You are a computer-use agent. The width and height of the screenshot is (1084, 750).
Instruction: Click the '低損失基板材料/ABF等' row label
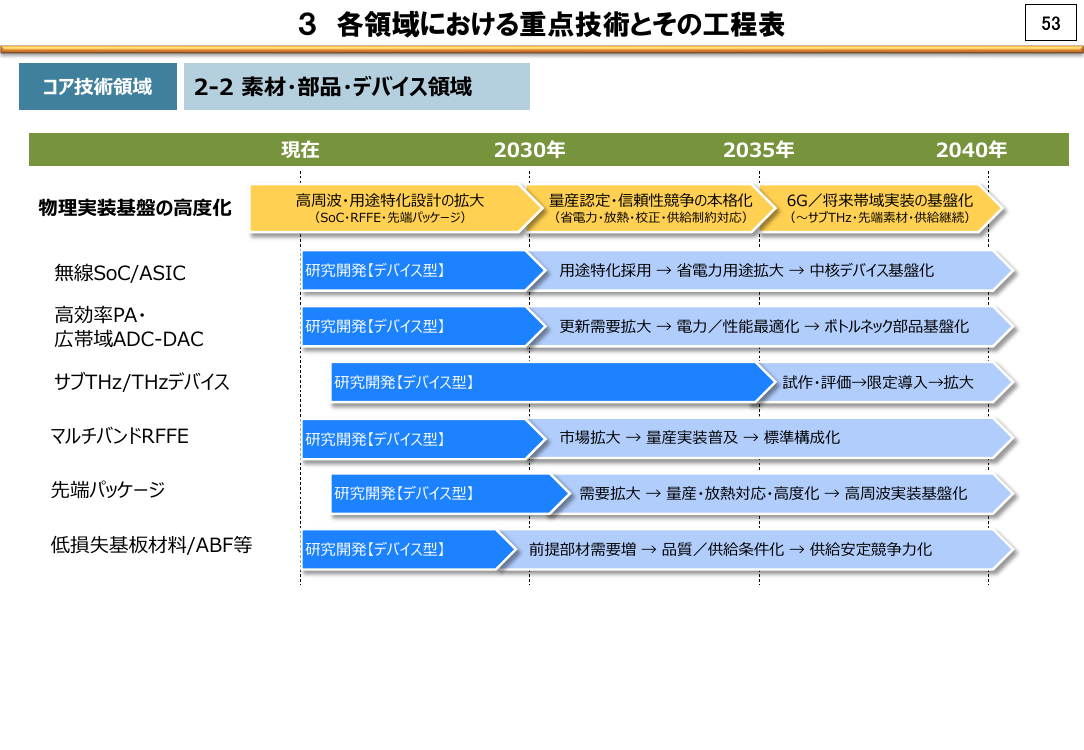pyautogui.click(x=151, y=545)
